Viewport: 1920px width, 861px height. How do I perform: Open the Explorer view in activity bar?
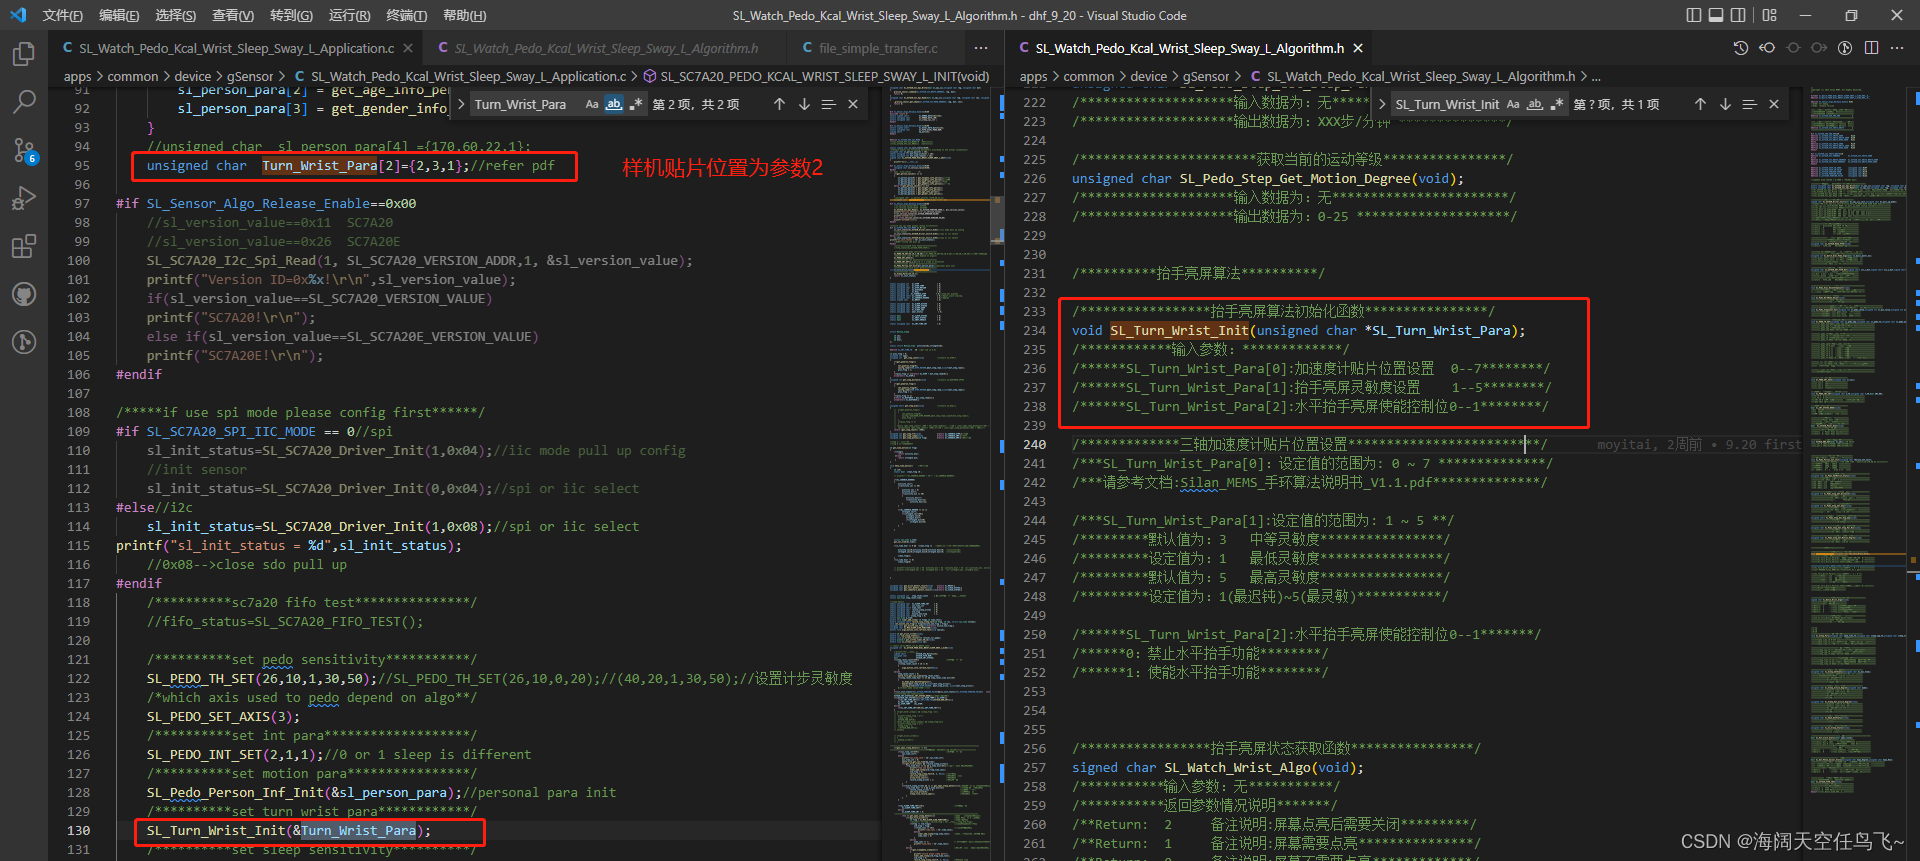pos(24,54)
